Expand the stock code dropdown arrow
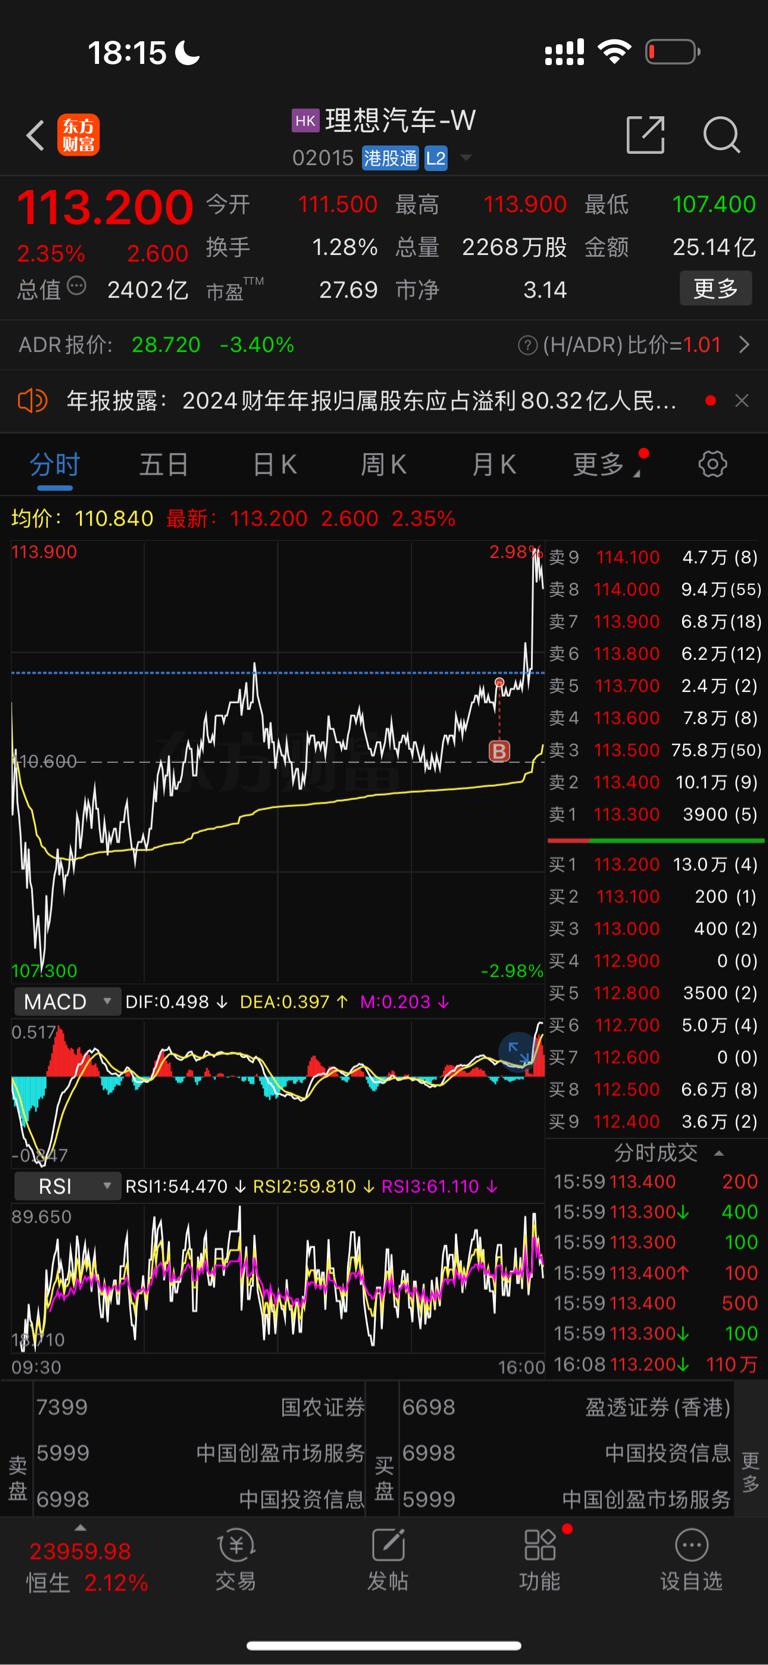The height and width of the screenshot is (1665, 768). pyautogui.click(x=465, y=158)
